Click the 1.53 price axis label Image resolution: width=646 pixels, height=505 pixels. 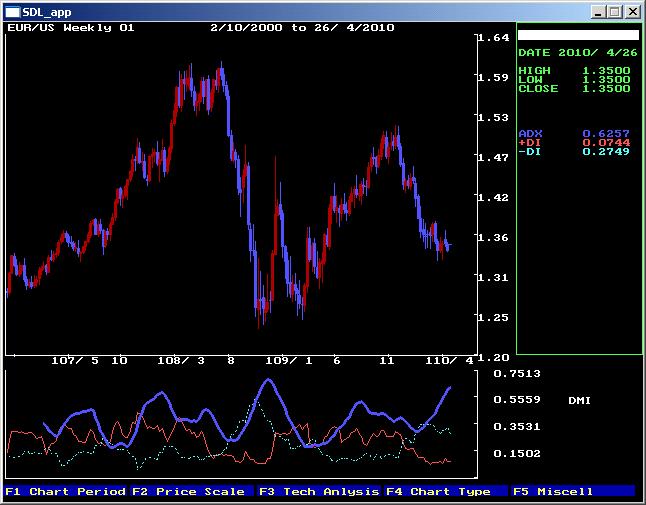(494, 117)
